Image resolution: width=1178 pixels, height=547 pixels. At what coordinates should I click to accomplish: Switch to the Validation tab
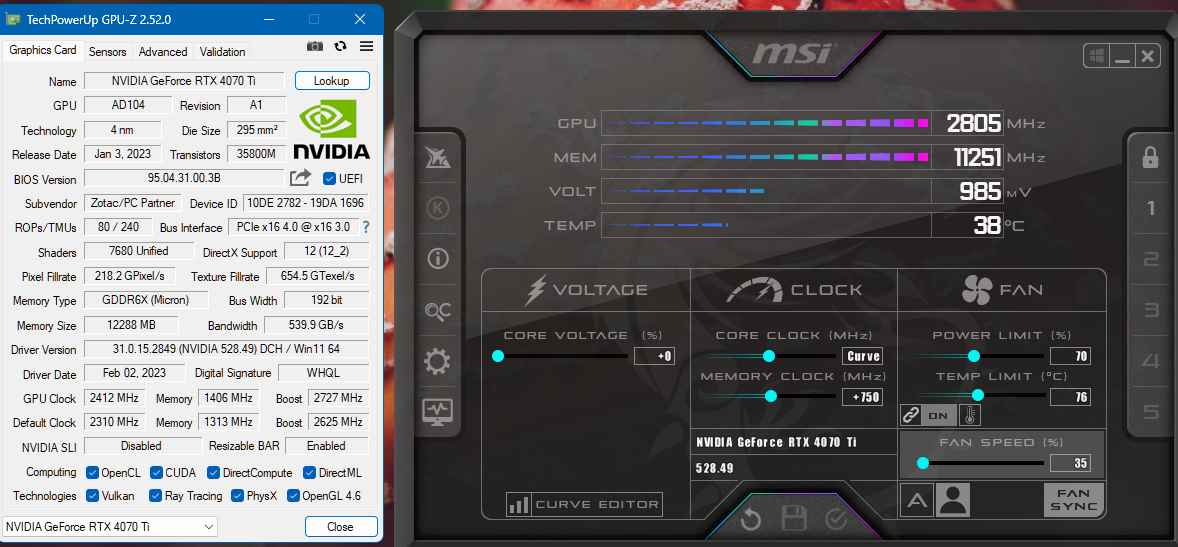(x=222, y=52)
